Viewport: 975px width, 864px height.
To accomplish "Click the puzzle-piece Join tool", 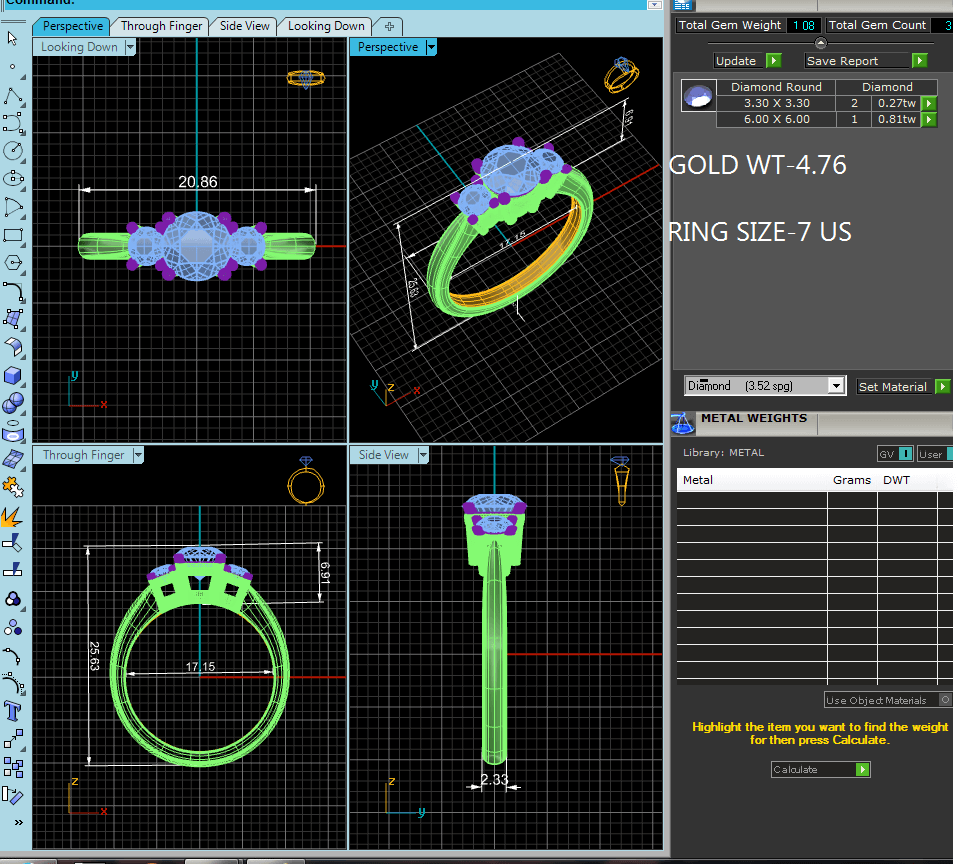I will coord(13,487).
